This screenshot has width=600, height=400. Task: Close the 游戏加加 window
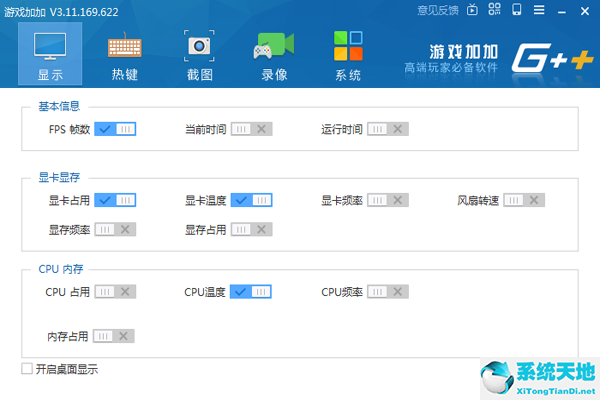pos(585,11)
